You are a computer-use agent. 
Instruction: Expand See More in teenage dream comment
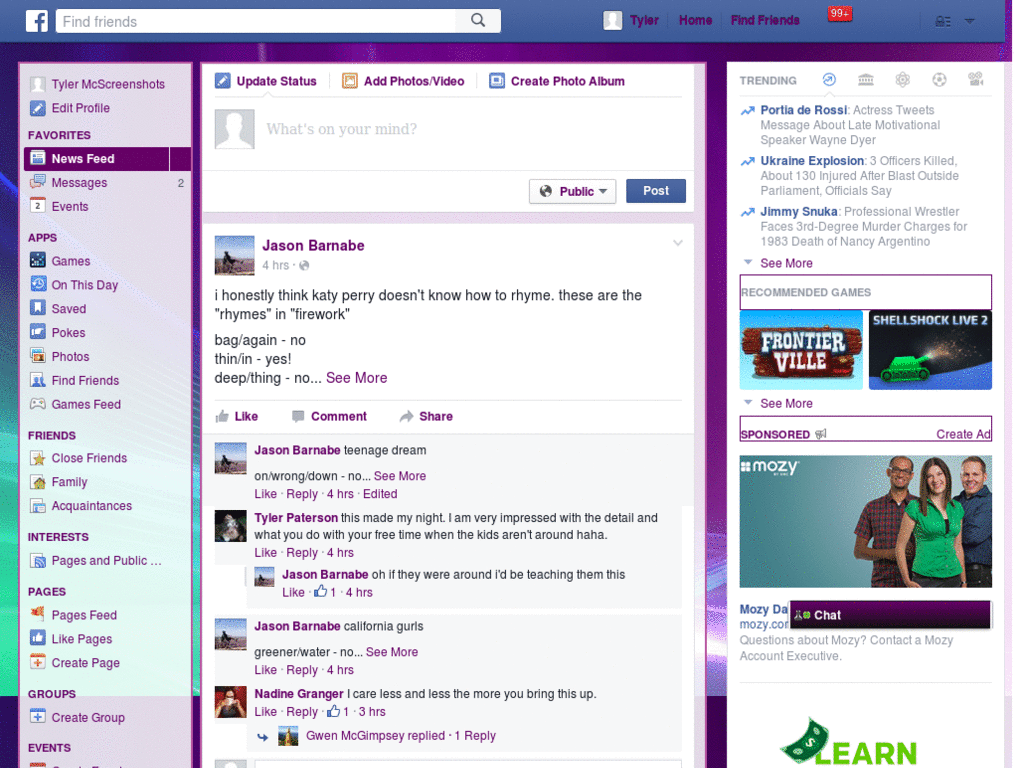(400, 476)
